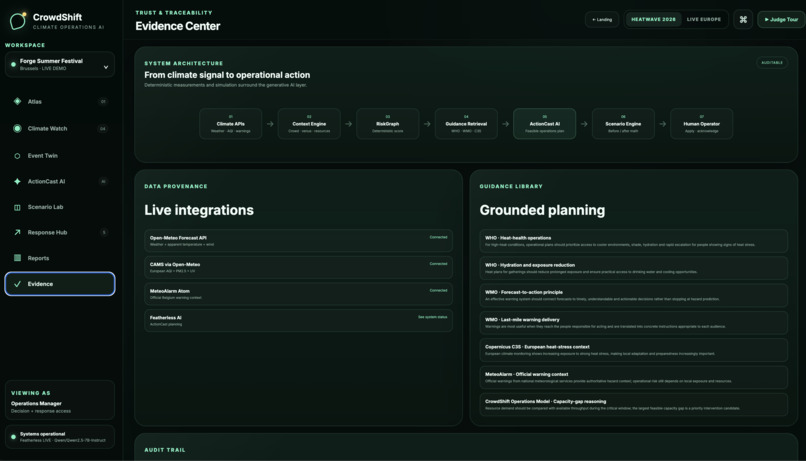Open WHO Hydration and exposure reduction card
Viewport: 806px width, 461px height.
click(x=633, y=268)
